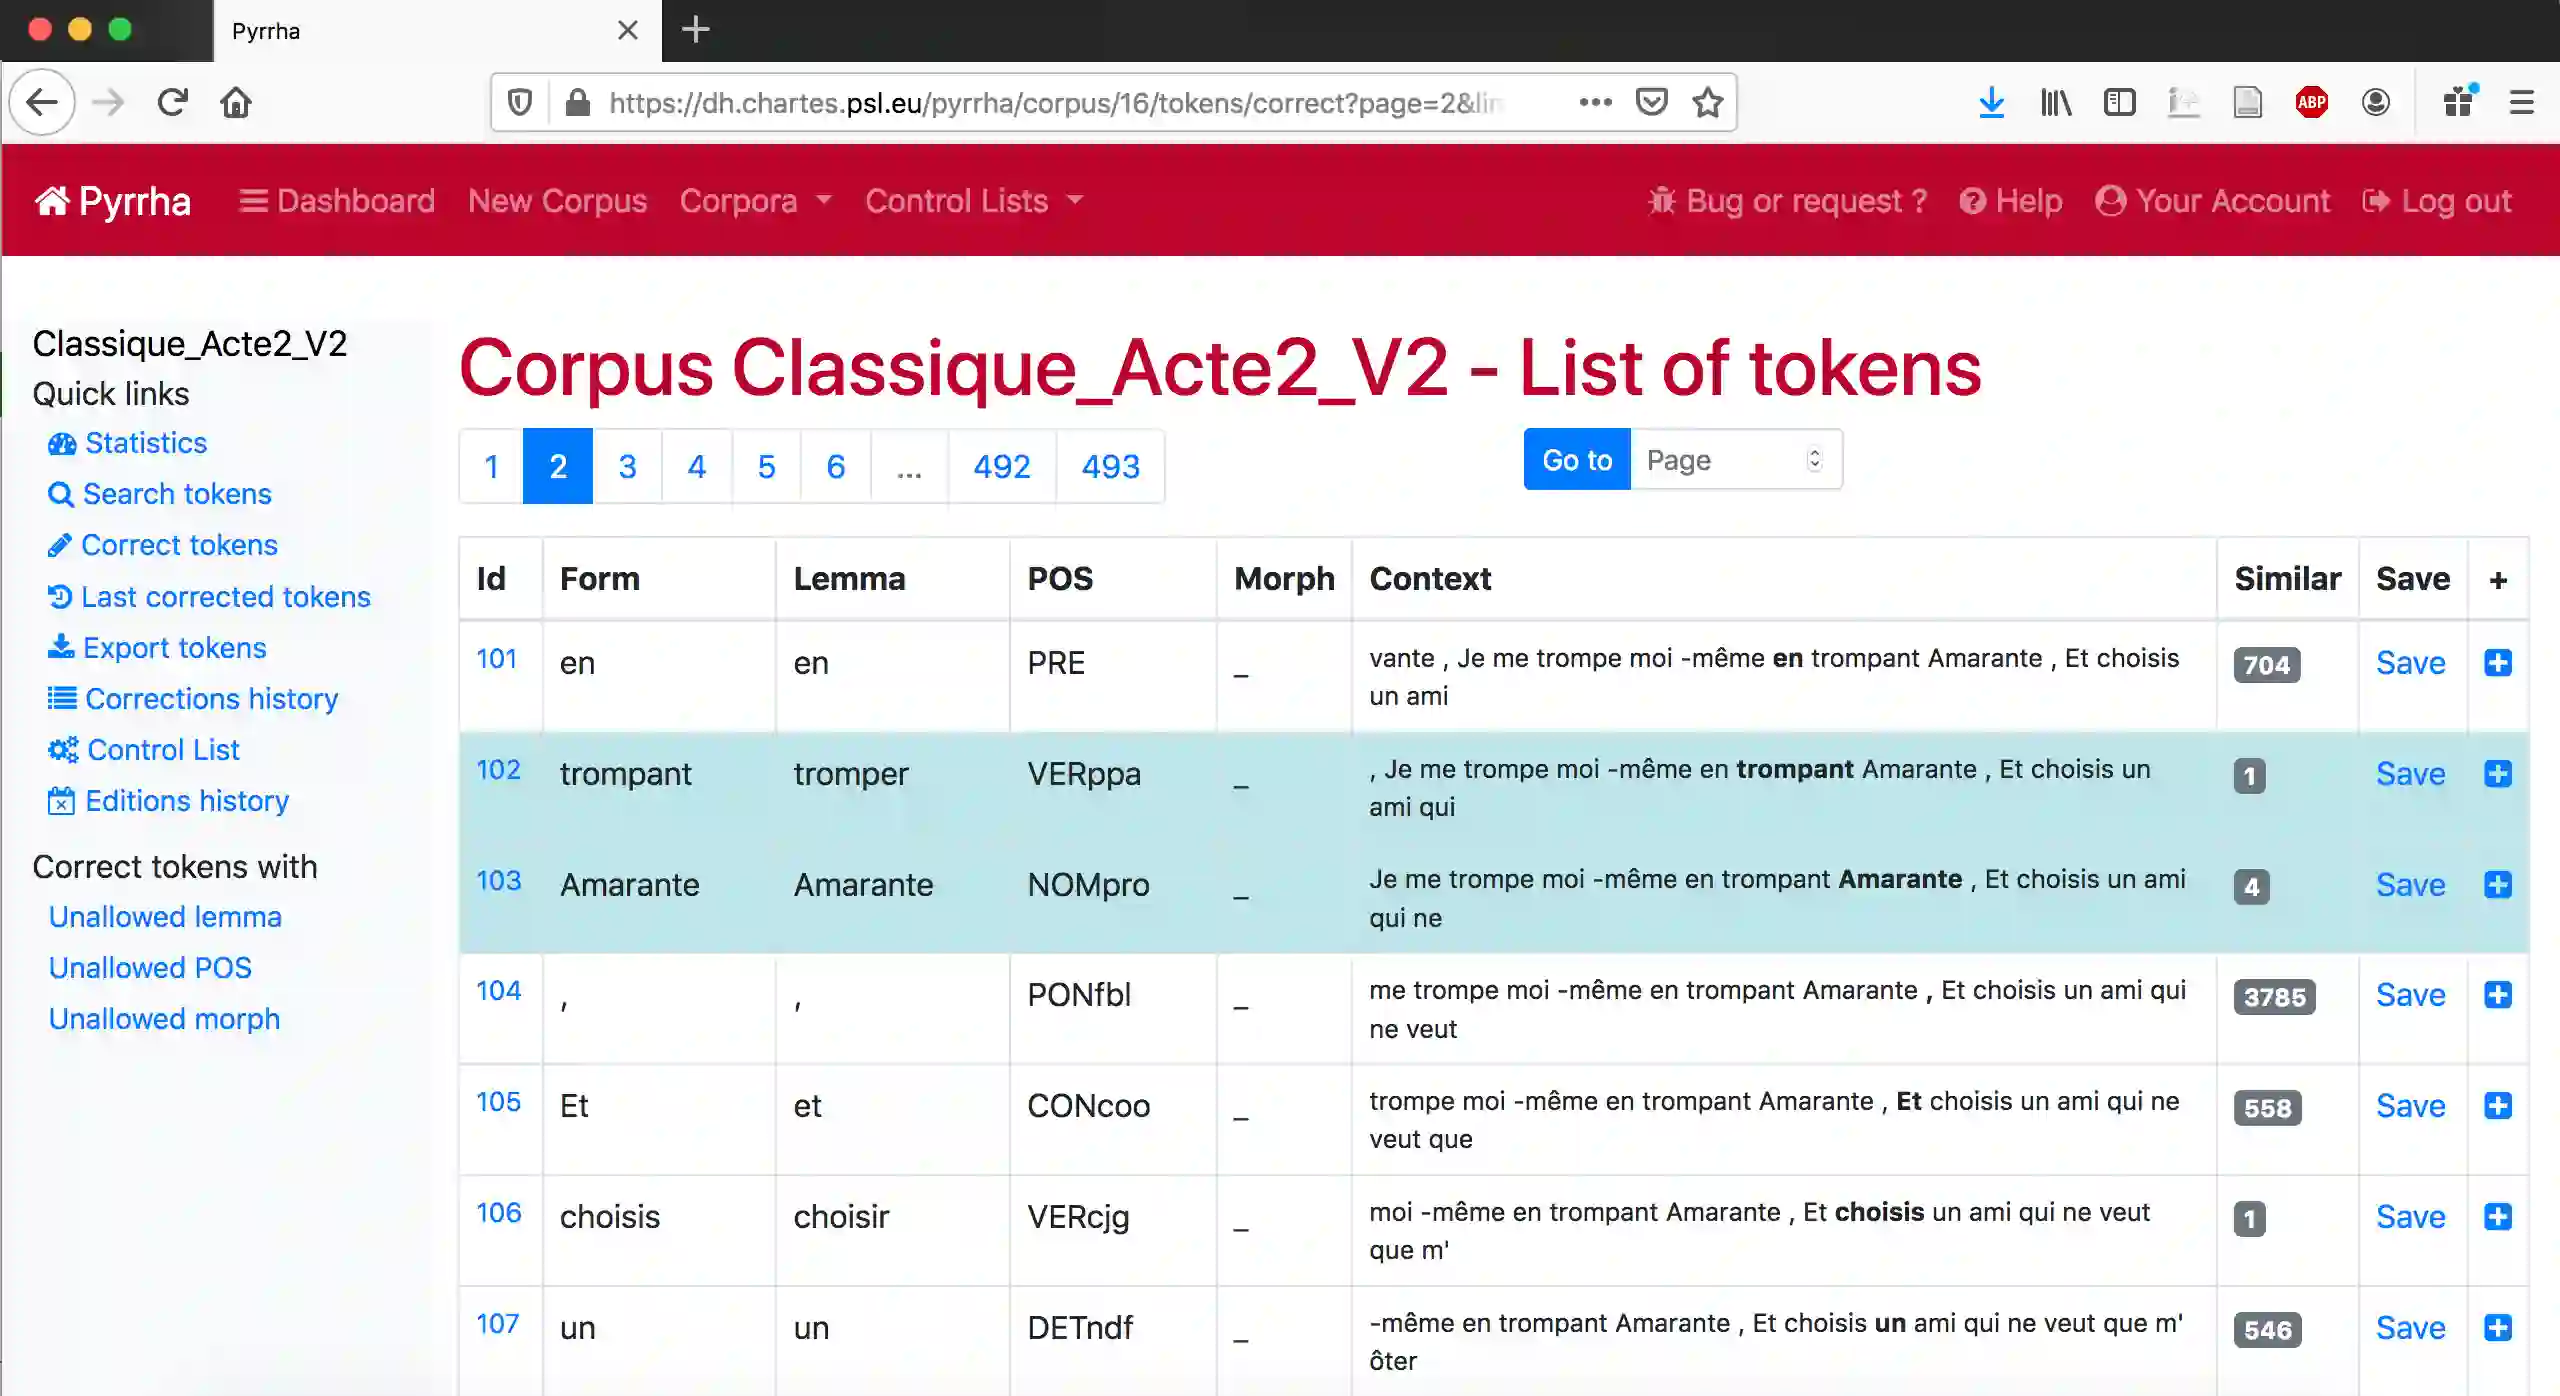The width and height of the screenshot is (2560, 1396).
Task: Open Dashboard in the navigation bar
Action: (337, 201)
